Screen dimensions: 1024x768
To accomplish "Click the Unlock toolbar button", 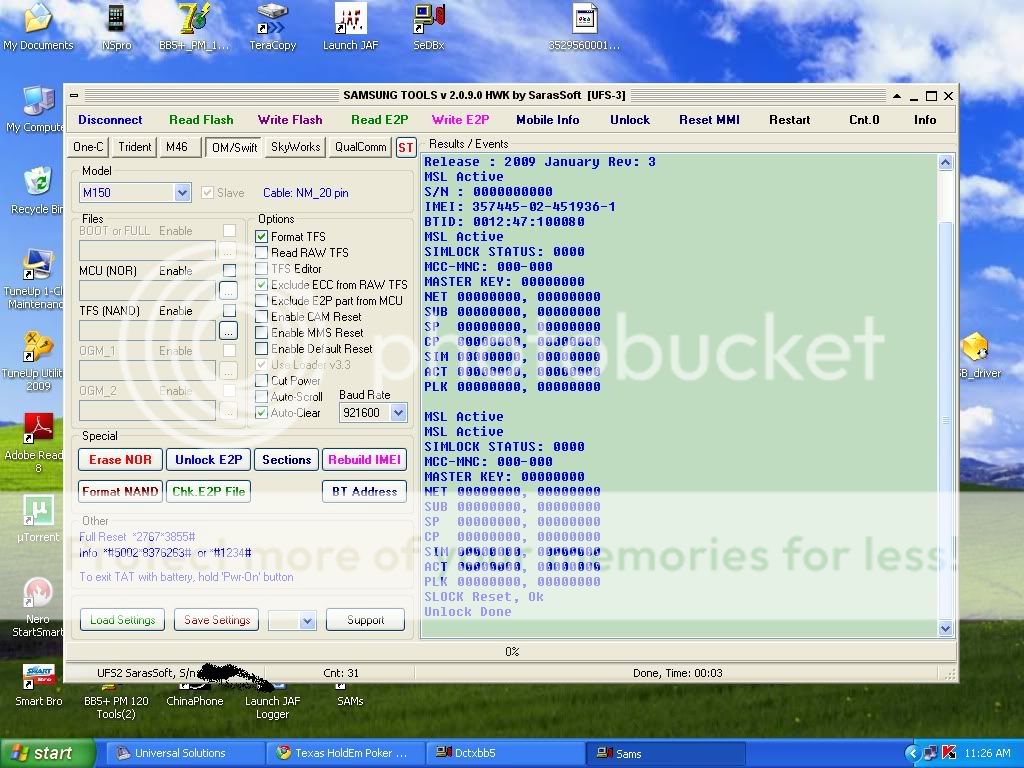I will pyautogui.click(x=630, y=120).
